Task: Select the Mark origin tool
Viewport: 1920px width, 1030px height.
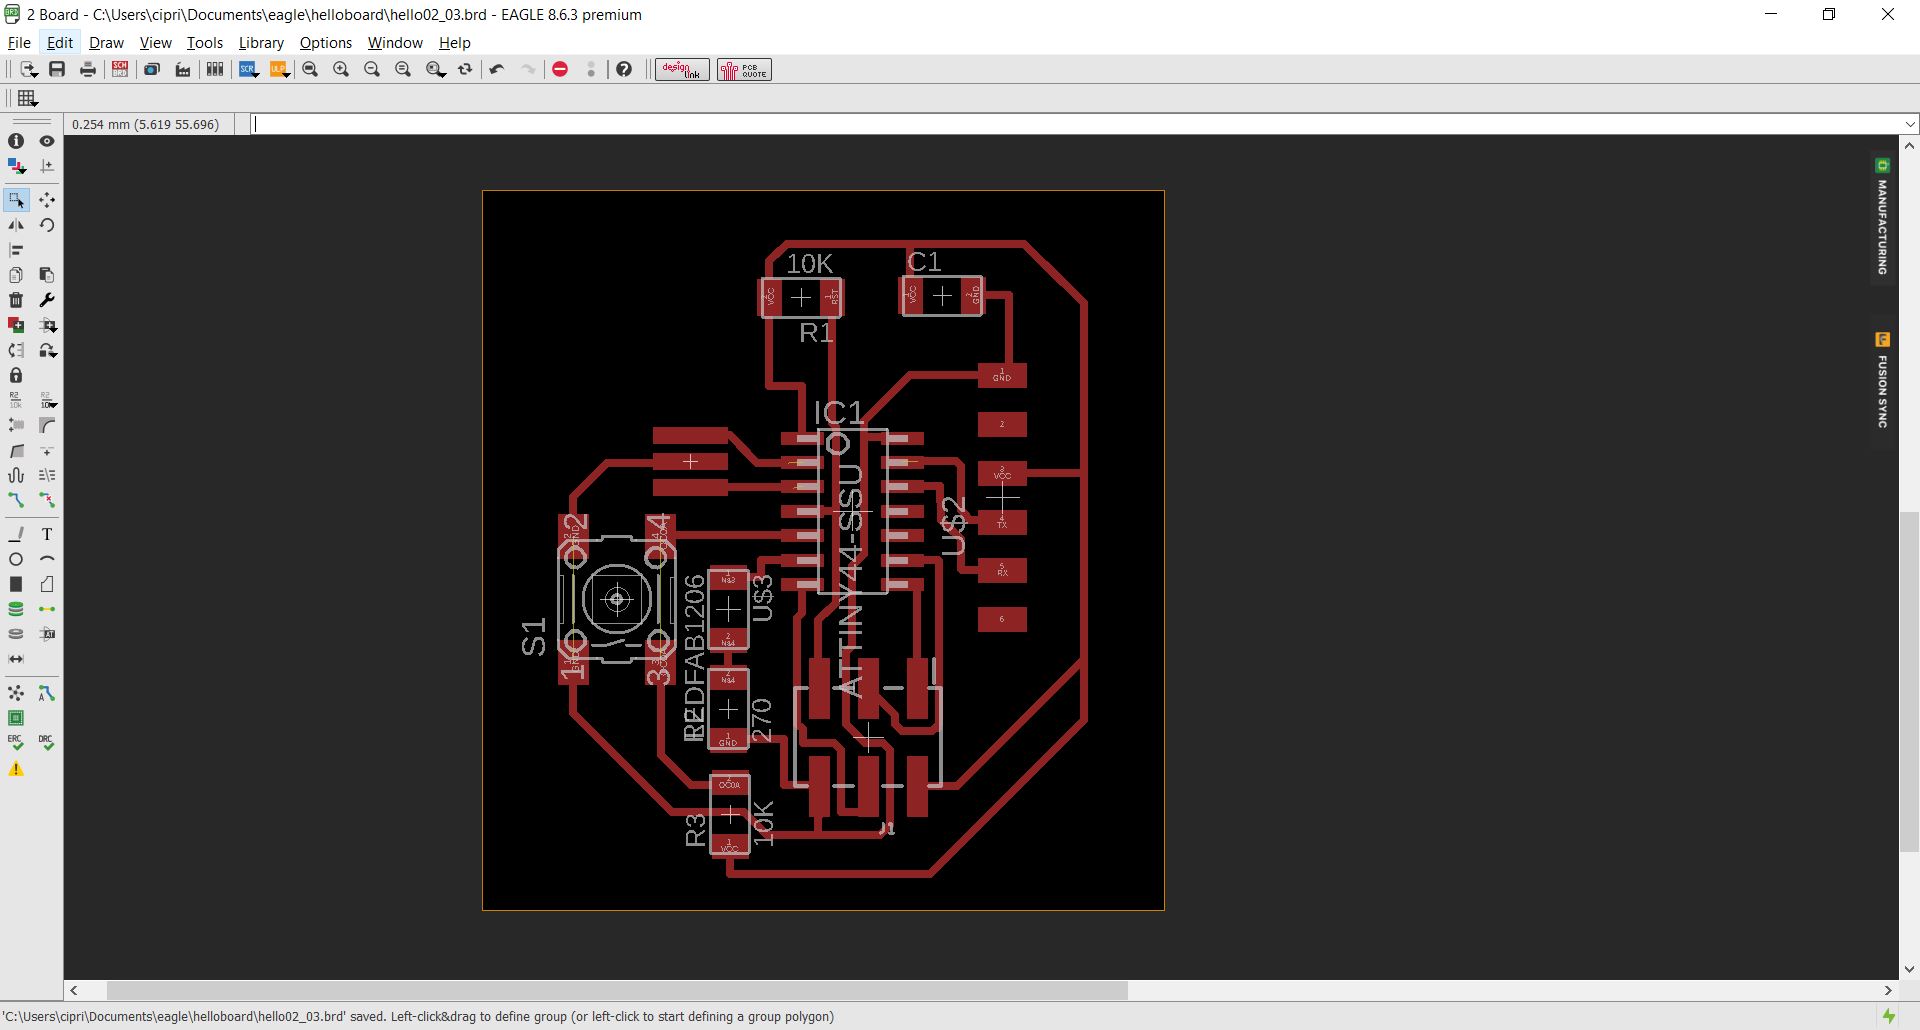Action: (47, 166)
